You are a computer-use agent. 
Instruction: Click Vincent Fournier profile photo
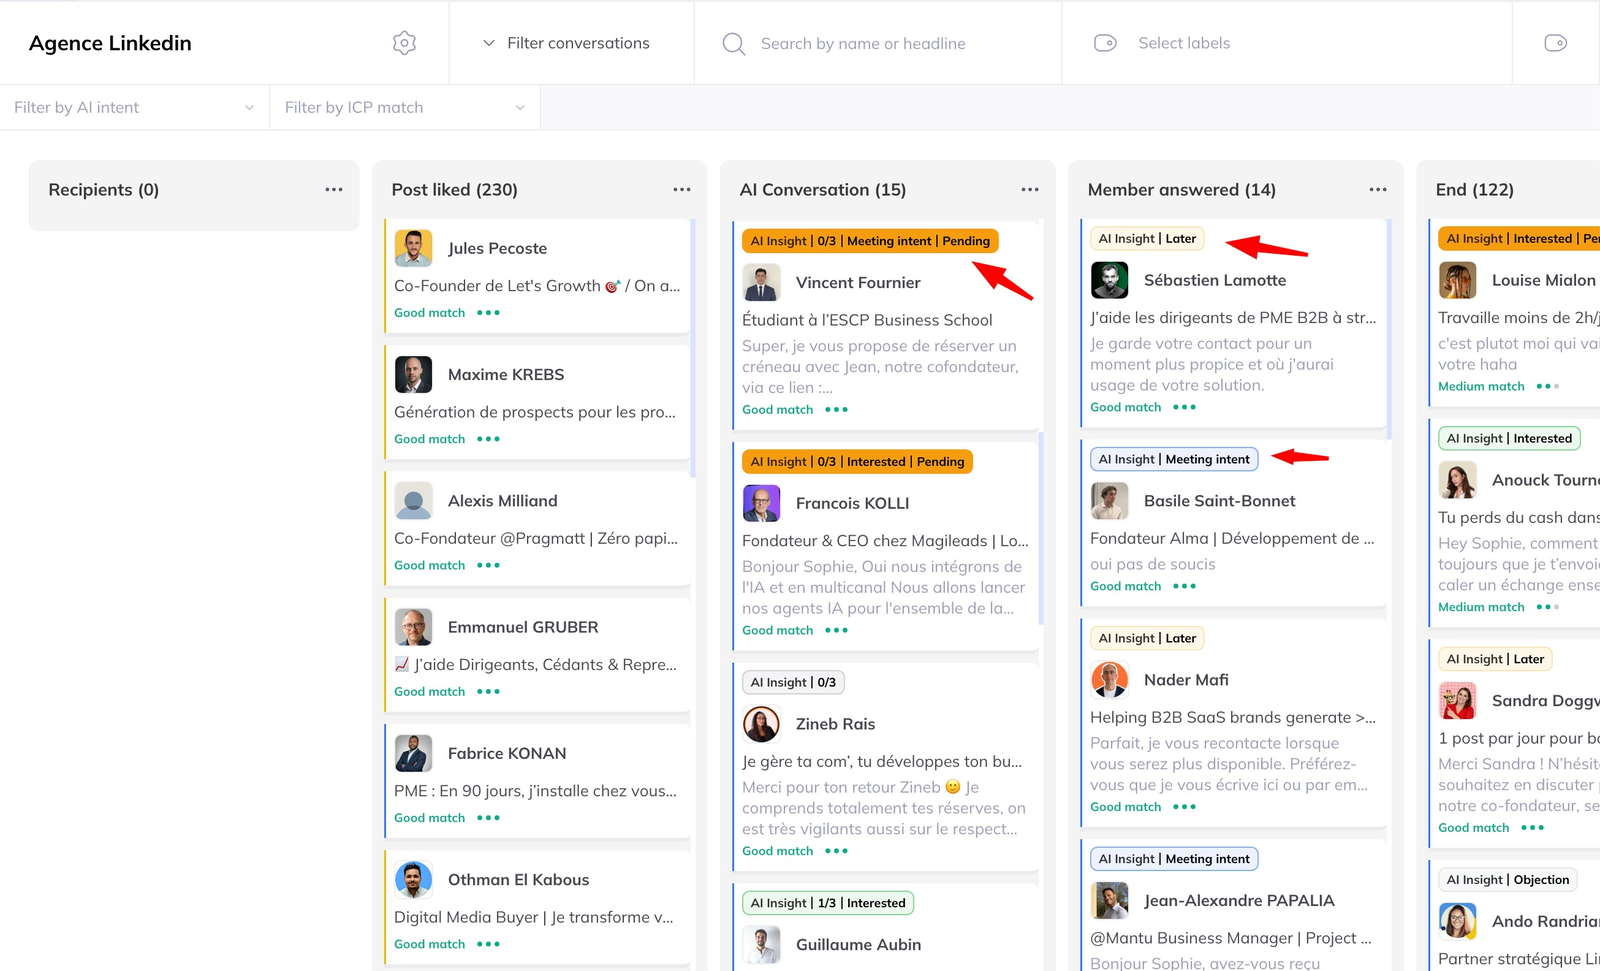pyautogui.click(x=761, y=283)
